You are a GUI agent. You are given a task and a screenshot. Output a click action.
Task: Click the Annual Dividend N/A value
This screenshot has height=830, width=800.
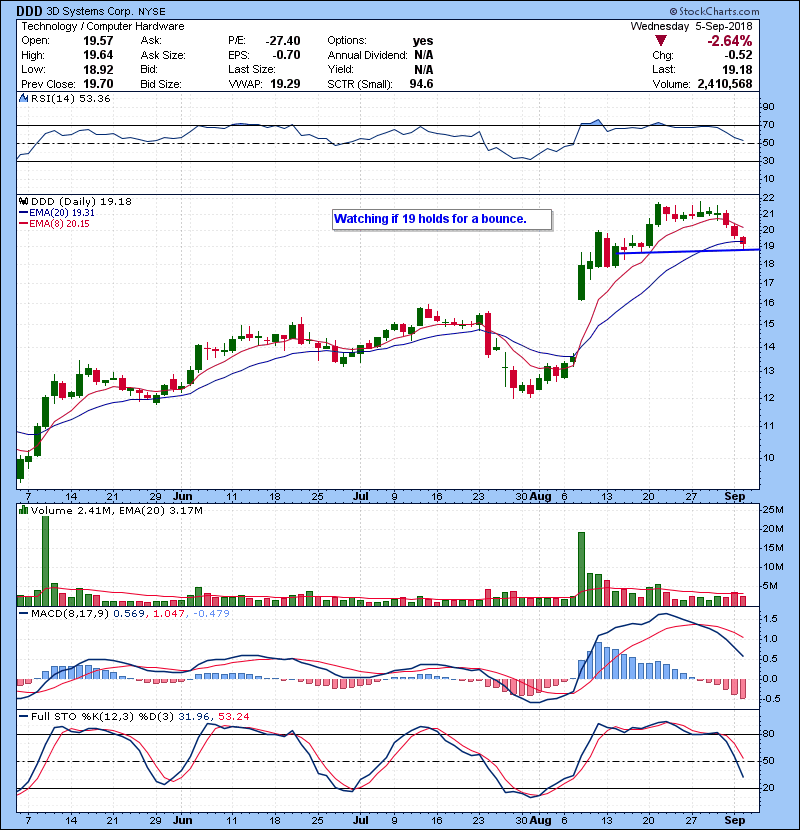click(424, 55)
